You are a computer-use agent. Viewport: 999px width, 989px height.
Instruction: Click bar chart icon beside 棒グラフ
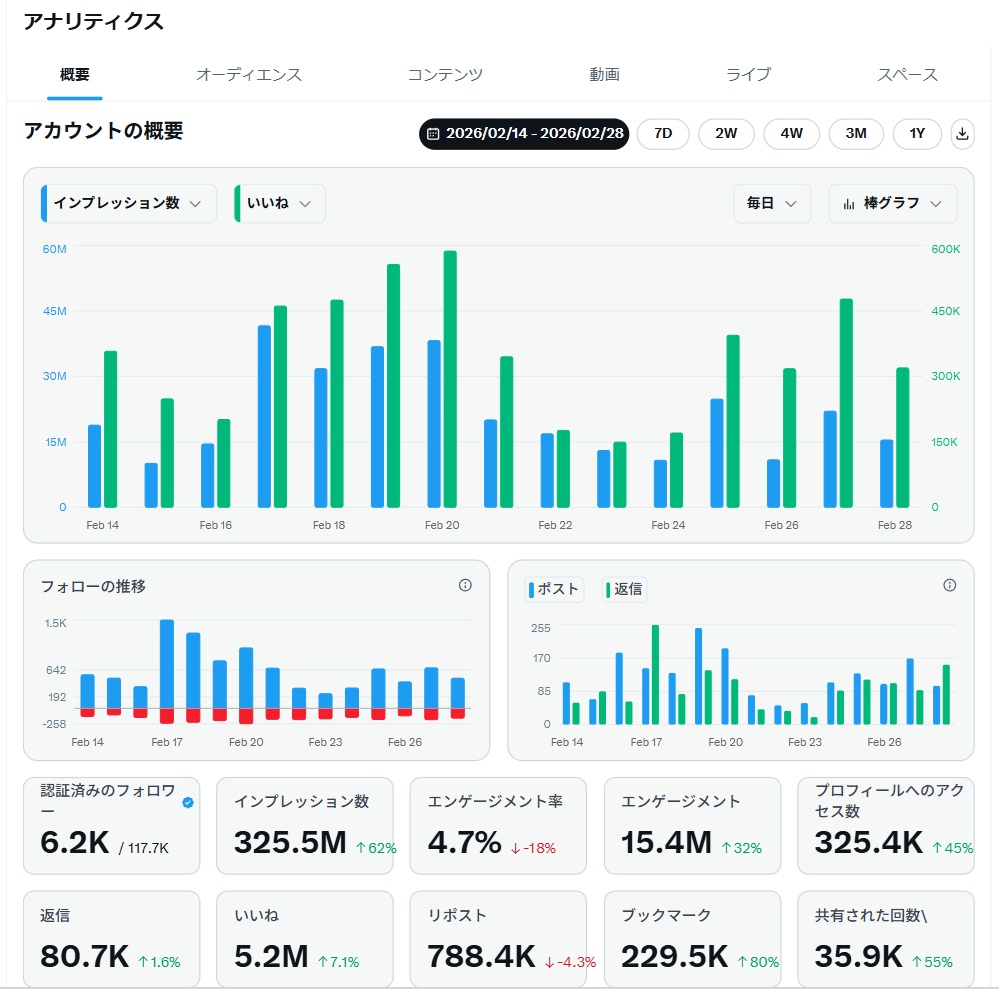[849, 204]
